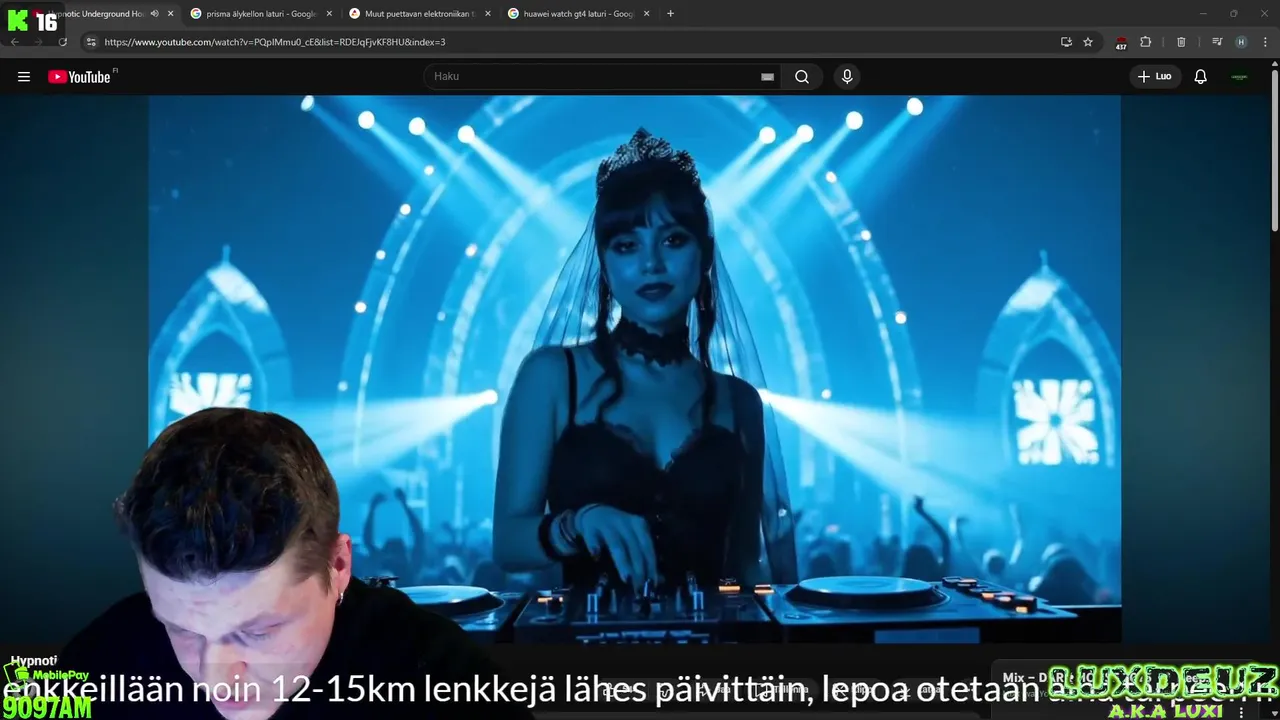Close the Muut puettavan elektroniikan tab

pyautogui.click(x=488, y=14)
